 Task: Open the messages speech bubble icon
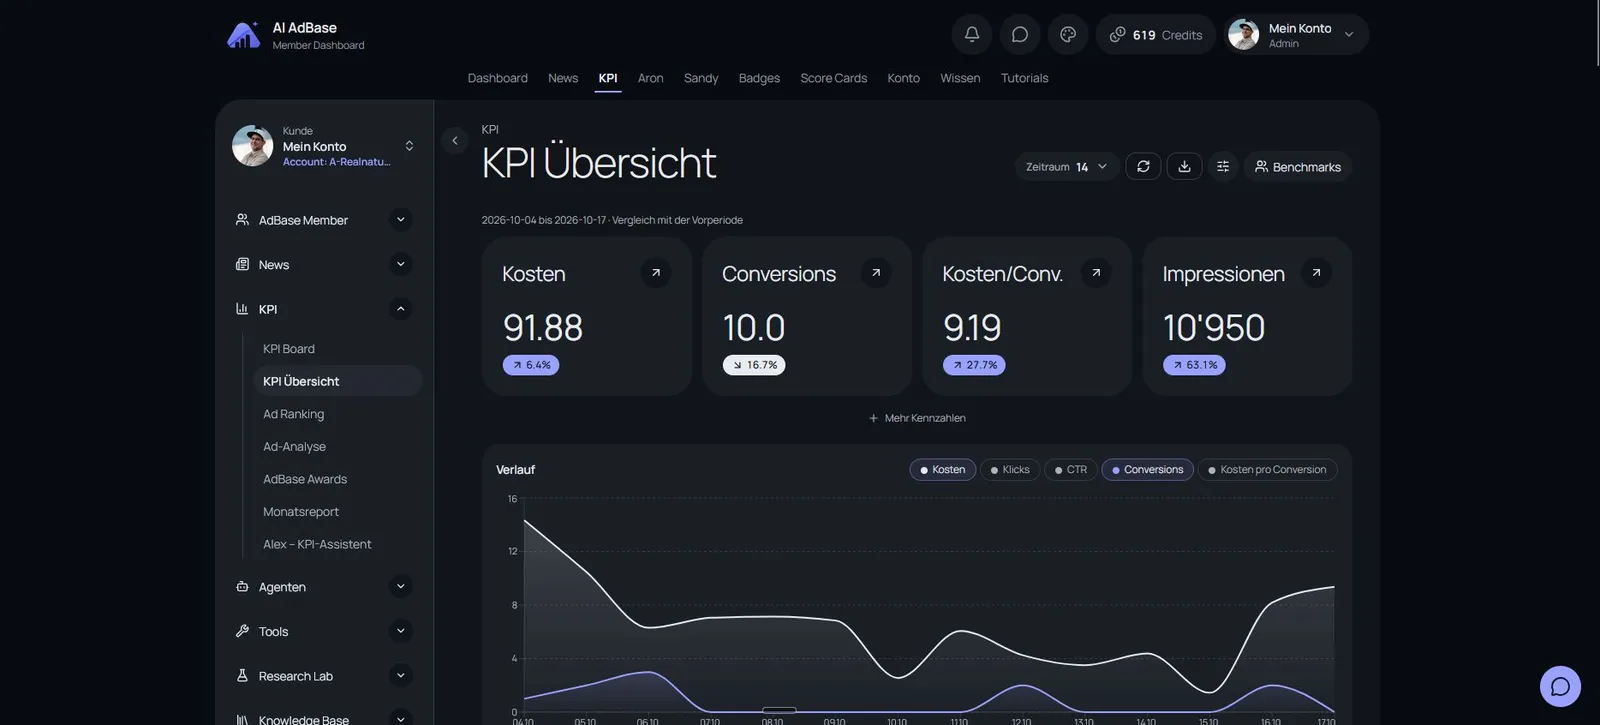(1019, 35)
